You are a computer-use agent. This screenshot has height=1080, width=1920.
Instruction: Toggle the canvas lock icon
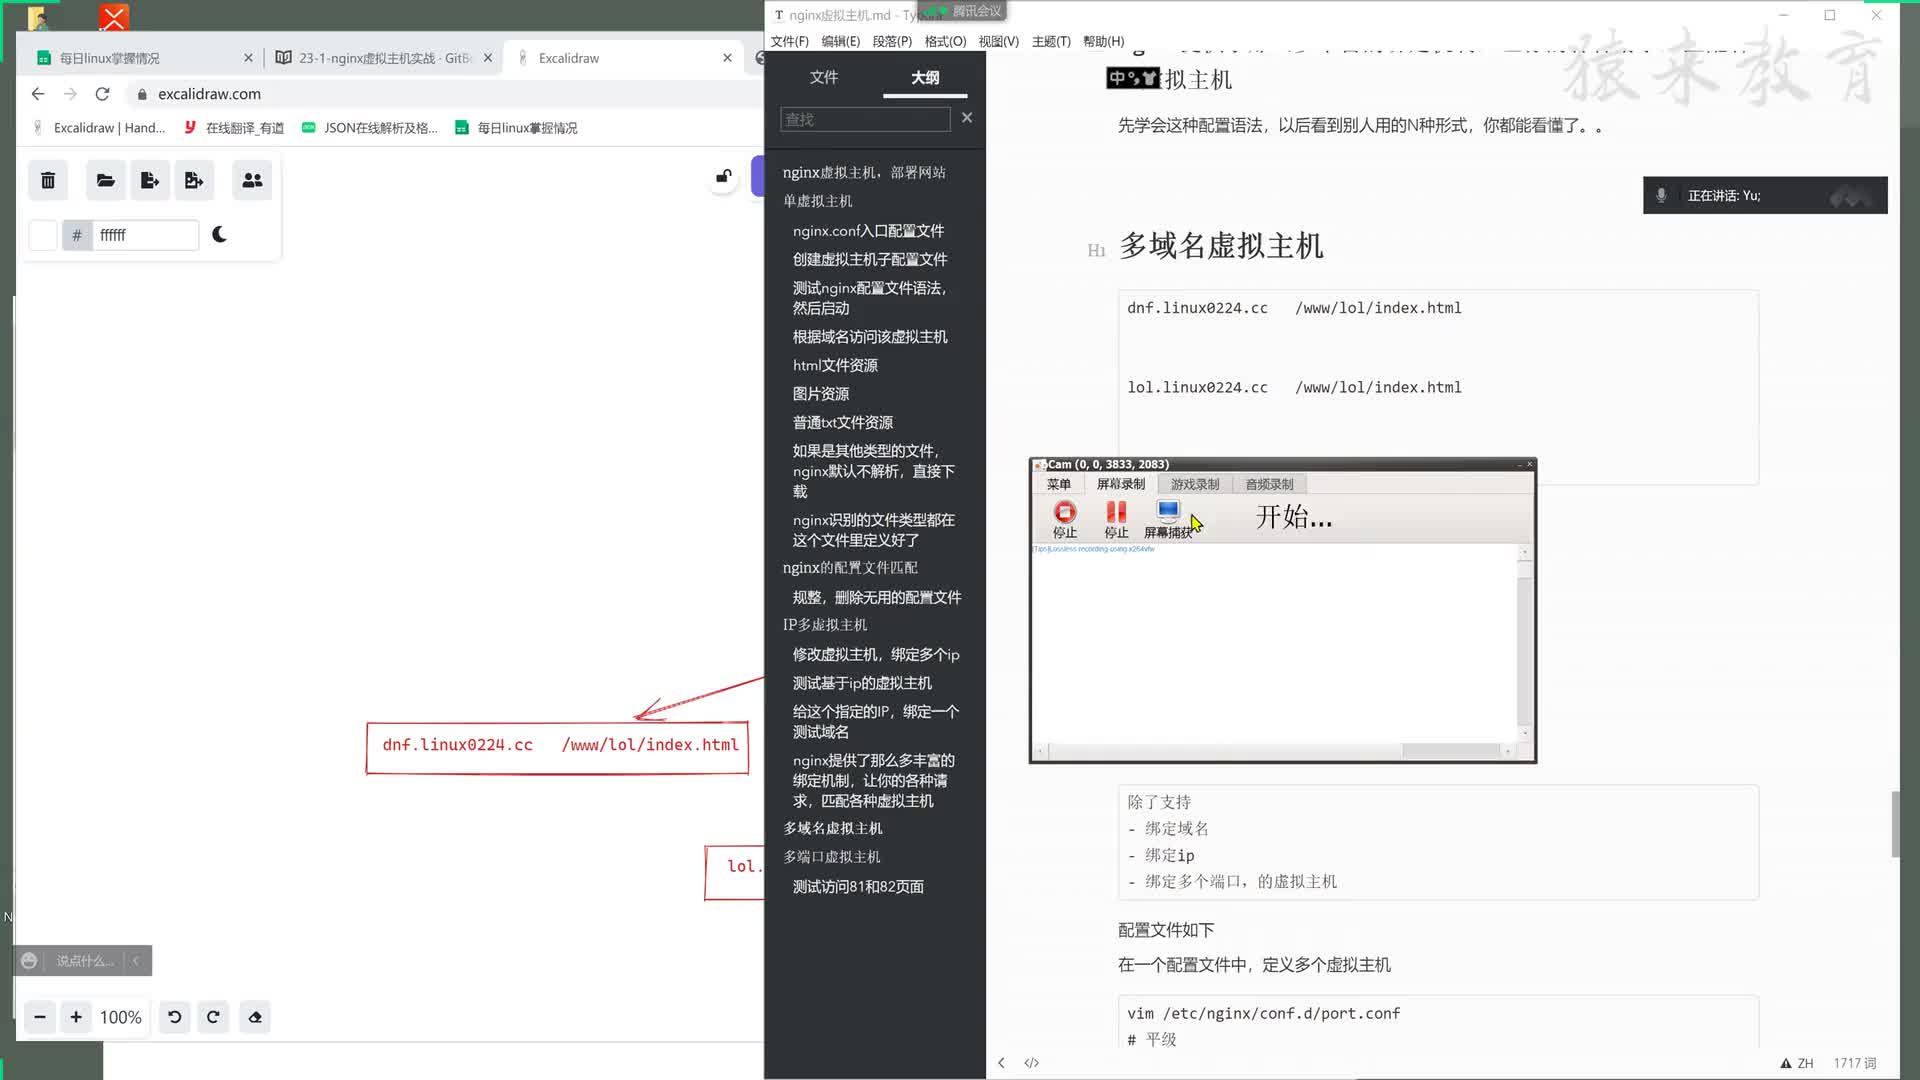[x=723, y=177]
